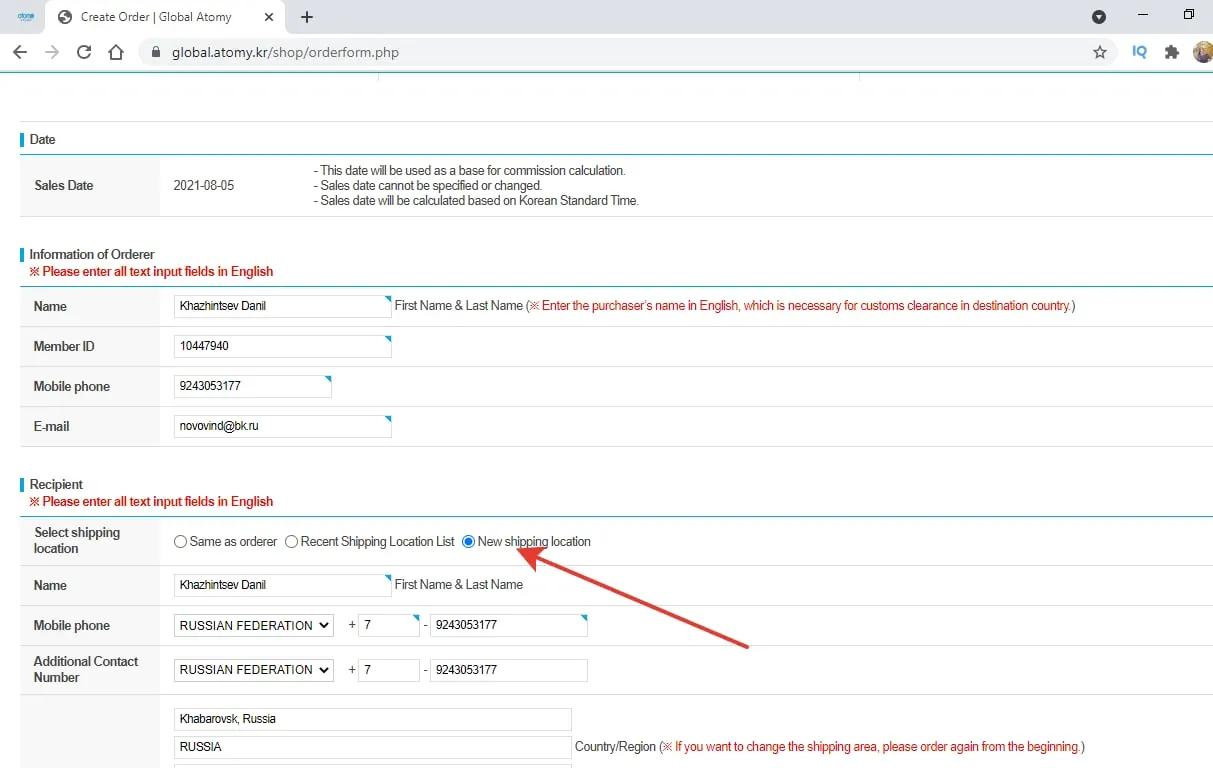Click the Member ID input field
1213x768 pixels.
[282, 346]
